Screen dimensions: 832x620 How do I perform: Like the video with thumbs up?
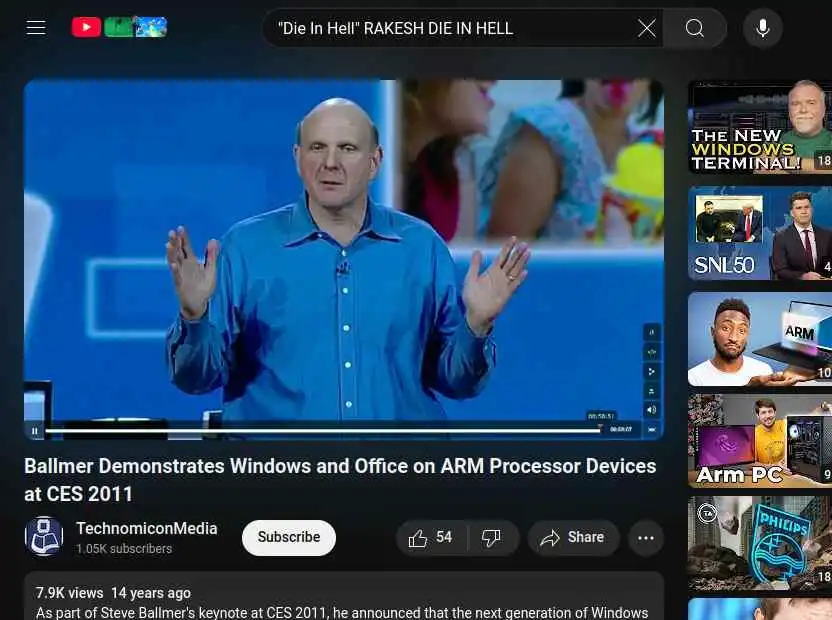click(431, 538)
